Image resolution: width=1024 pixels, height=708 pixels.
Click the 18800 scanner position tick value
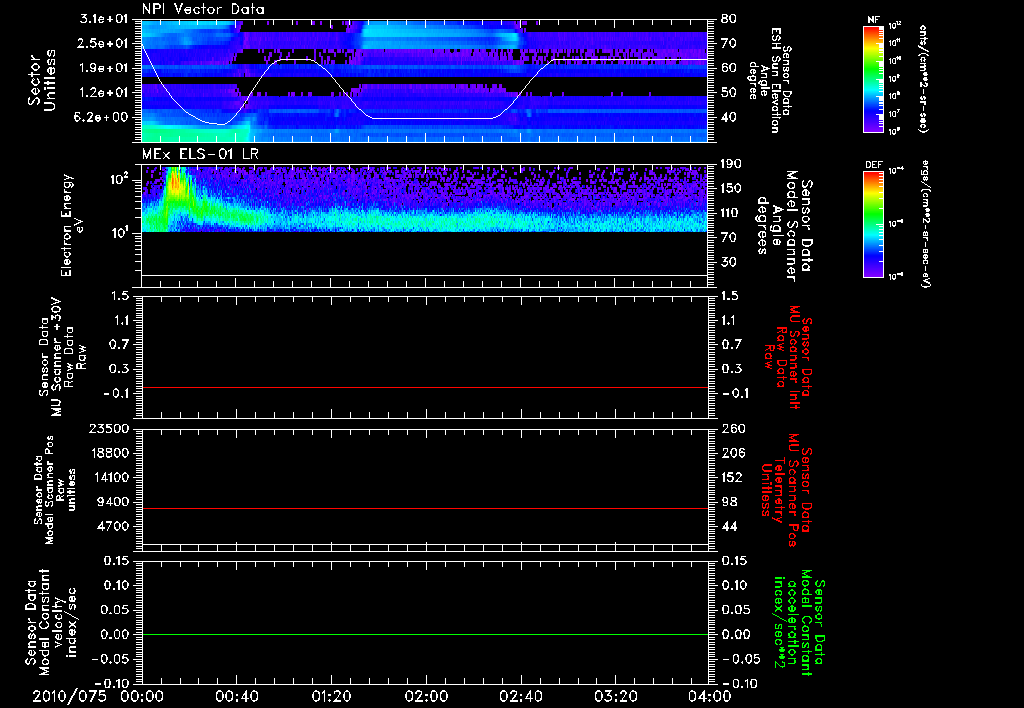[108, 453]
